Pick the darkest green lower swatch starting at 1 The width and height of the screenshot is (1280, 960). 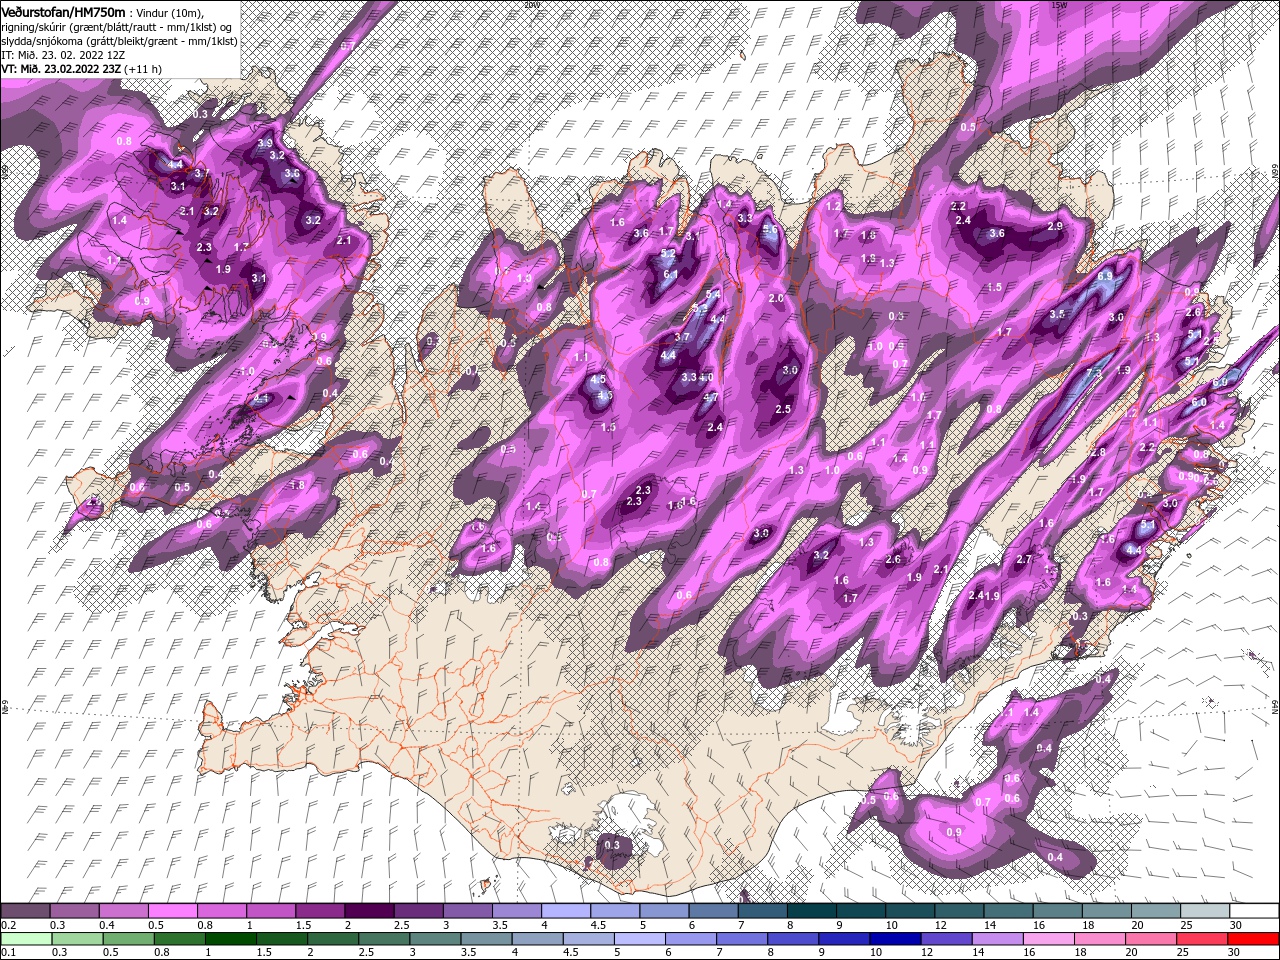click(230, 939)
